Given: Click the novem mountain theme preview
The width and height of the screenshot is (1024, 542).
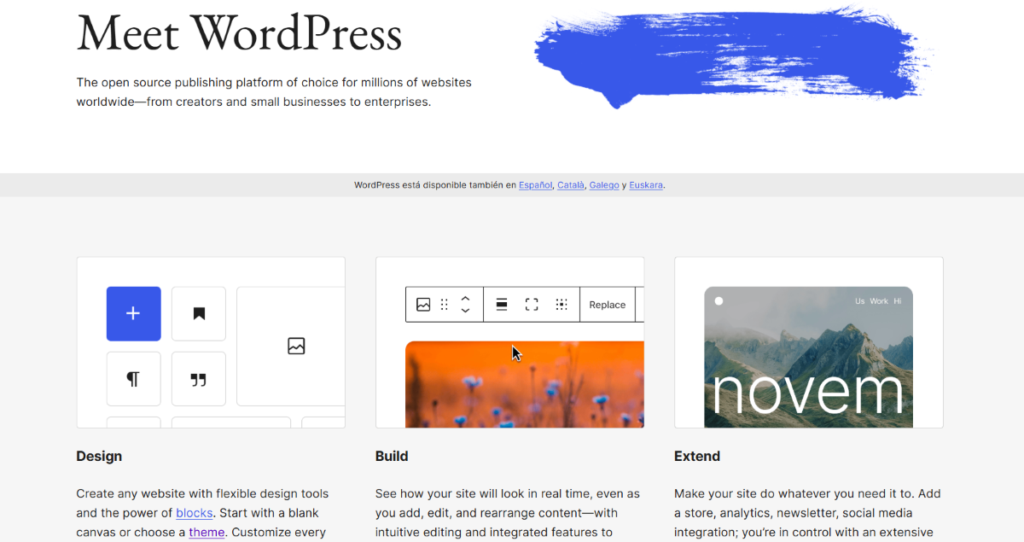Looking at the screenshot, I should 808,357.
